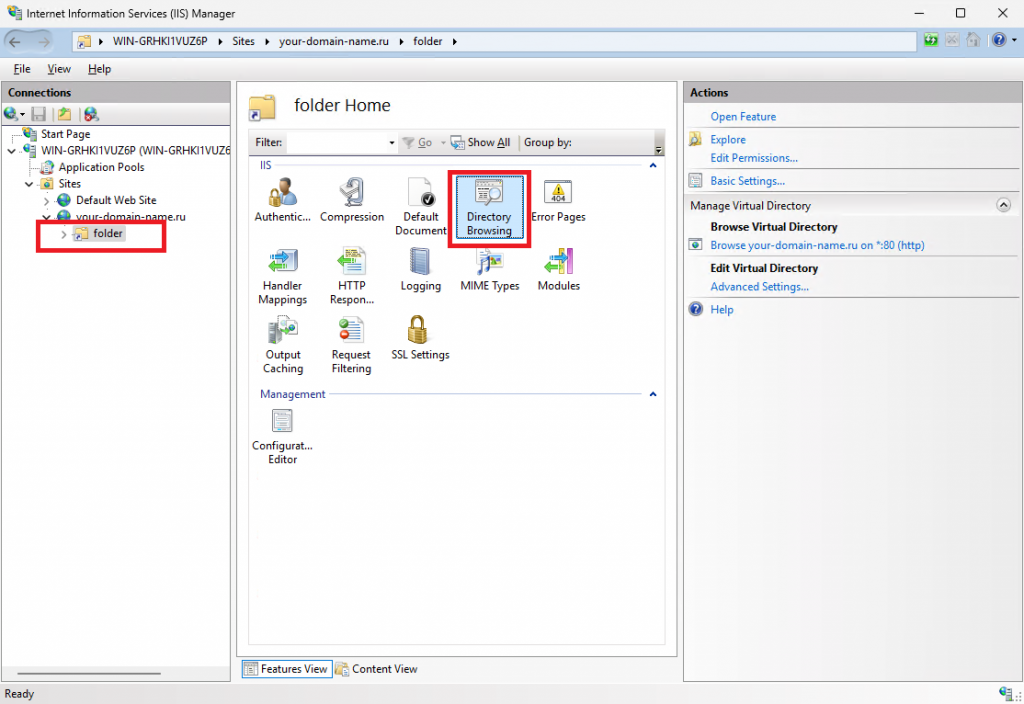Image resolution: width=1024 pixels, height=704 pixels.
Task: Open the MIME Types feature
Action: (x=490, y=270)
